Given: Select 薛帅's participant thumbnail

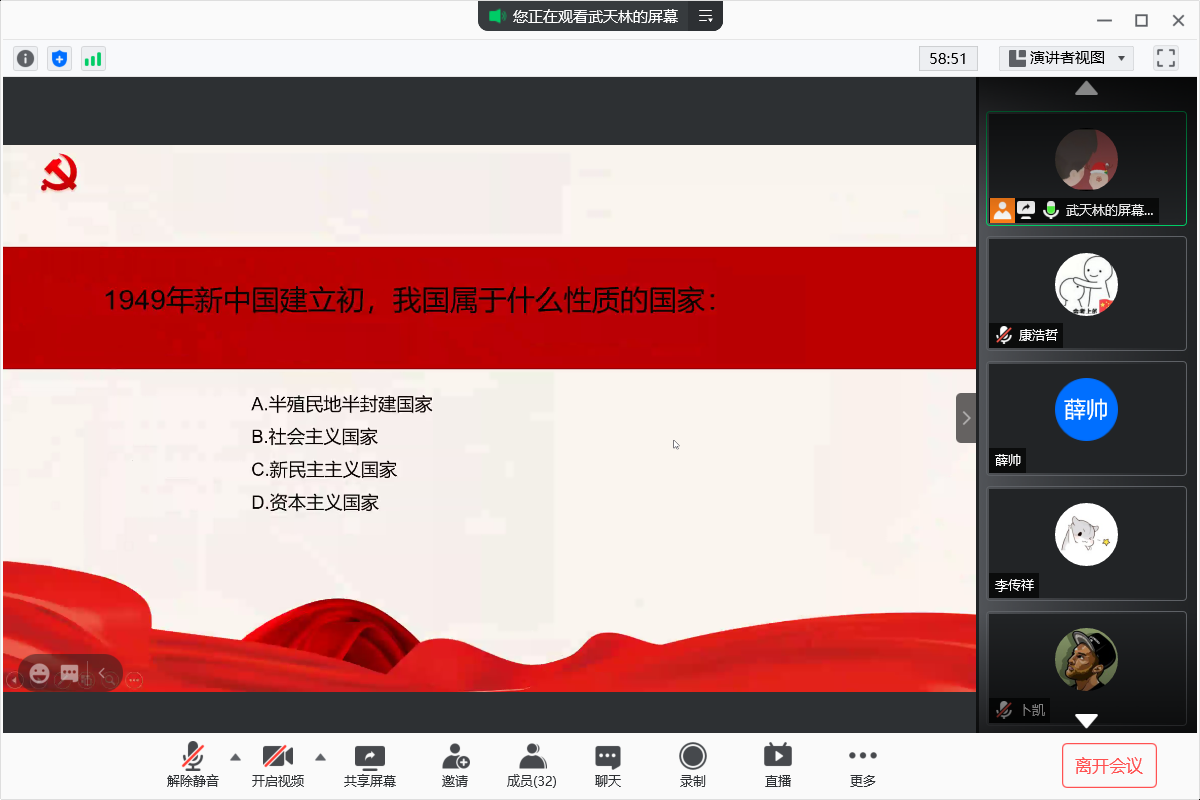Looking at the screenshot, I should (1086, 418).
